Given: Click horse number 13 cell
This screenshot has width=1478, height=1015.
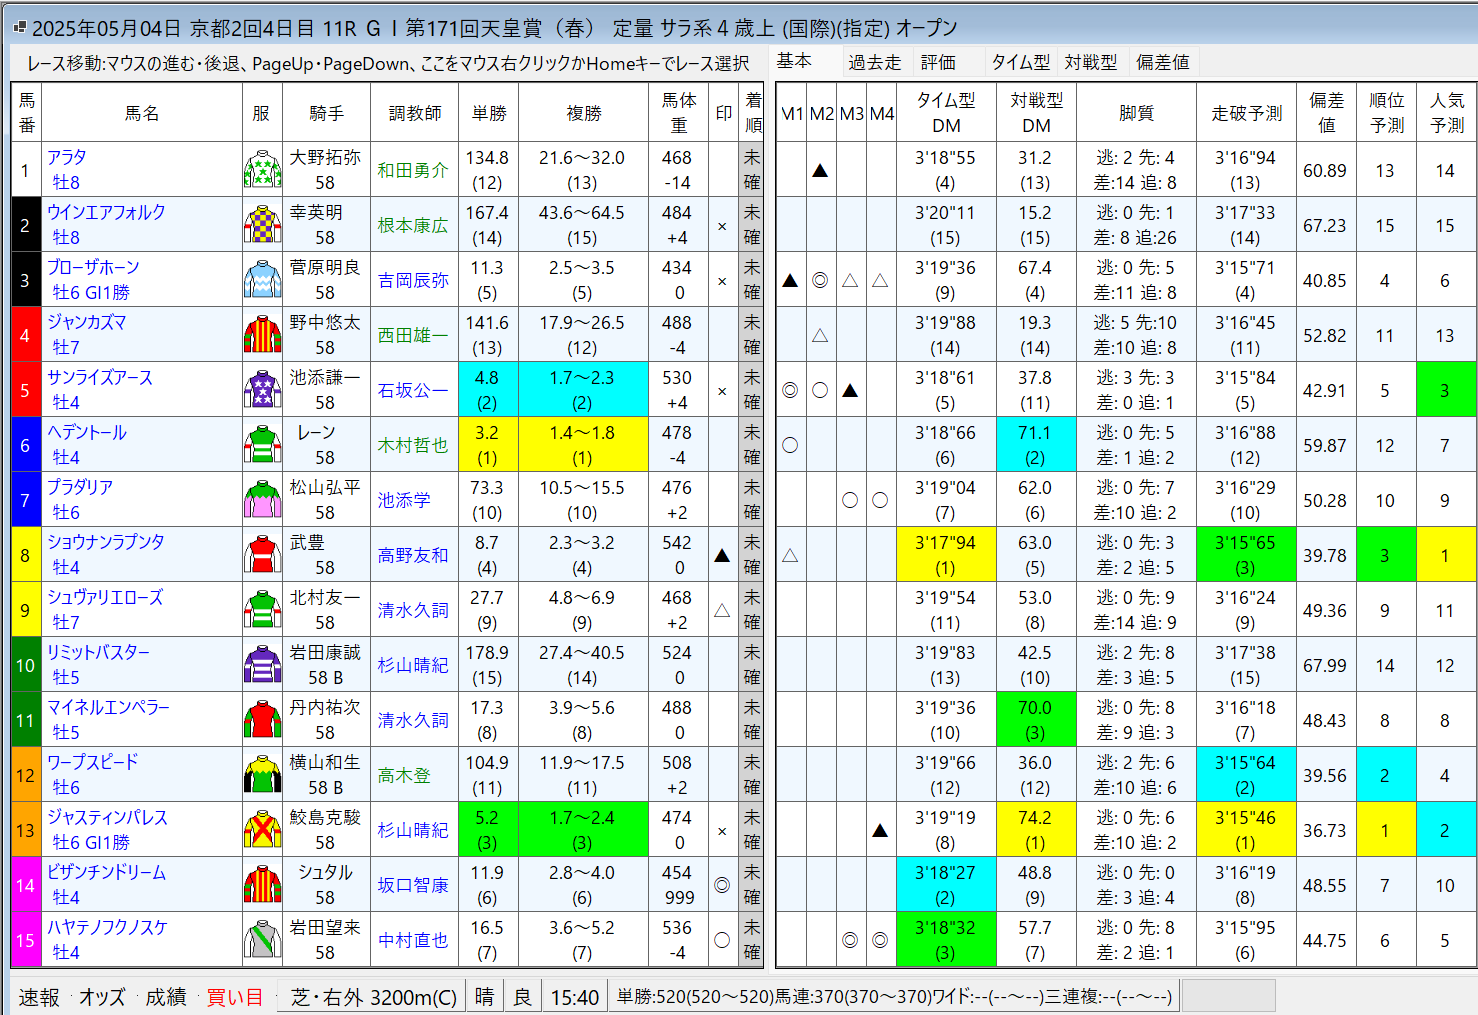Looking at the screenshot, I should click(x=25, y=830).
